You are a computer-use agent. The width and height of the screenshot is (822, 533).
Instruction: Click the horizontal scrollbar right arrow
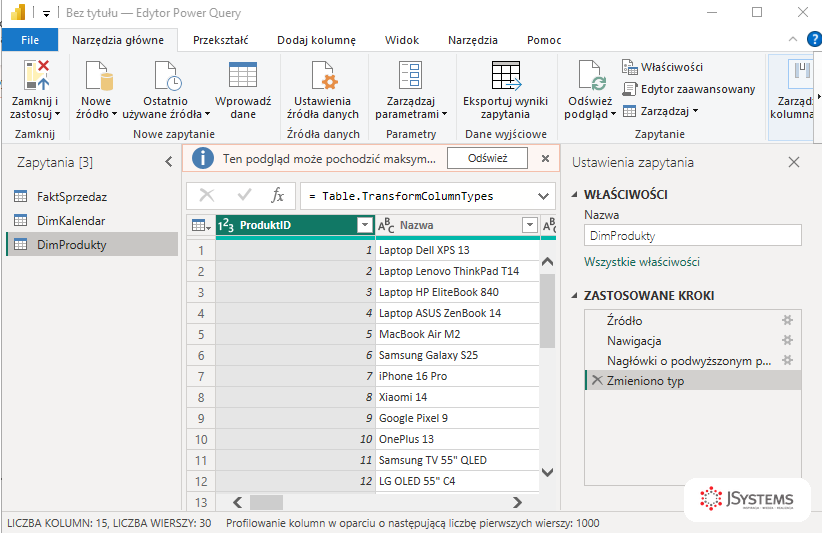[517, 503]
